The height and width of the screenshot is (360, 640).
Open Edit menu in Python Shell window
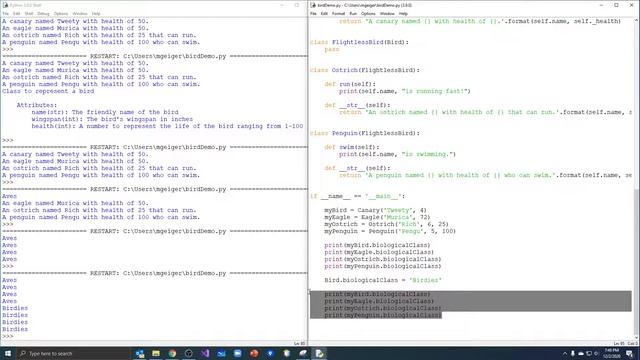17,13
